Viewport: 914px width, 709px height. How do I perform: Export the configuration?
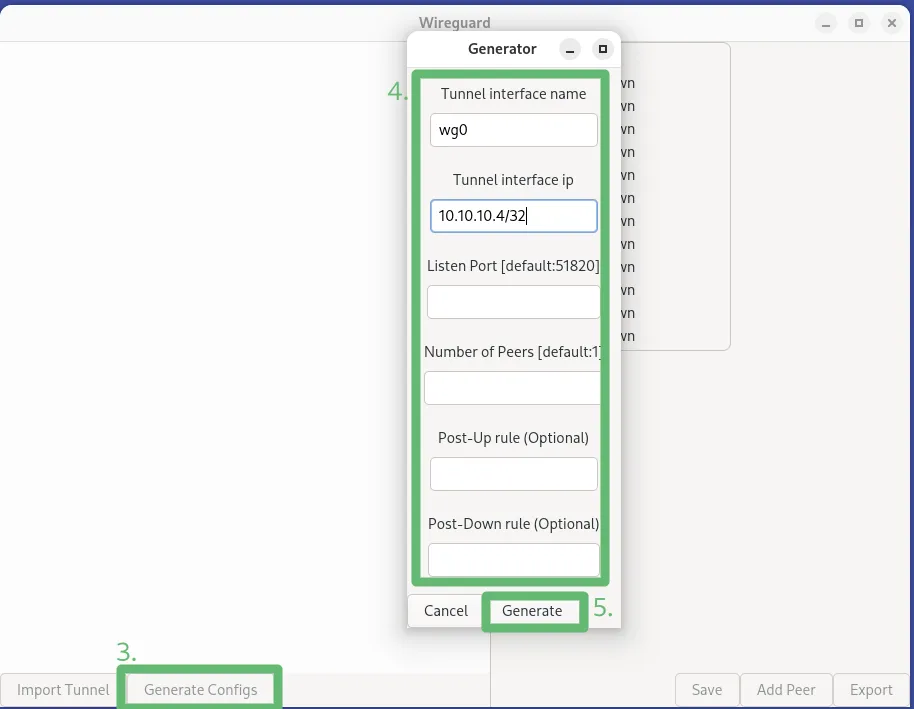(x=870, y=690)
